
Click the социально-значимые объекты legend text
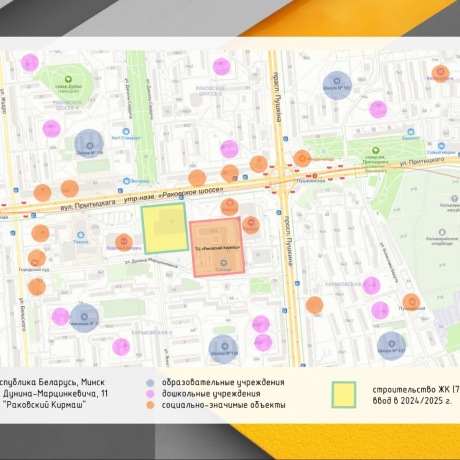click(x=224, y=405)
